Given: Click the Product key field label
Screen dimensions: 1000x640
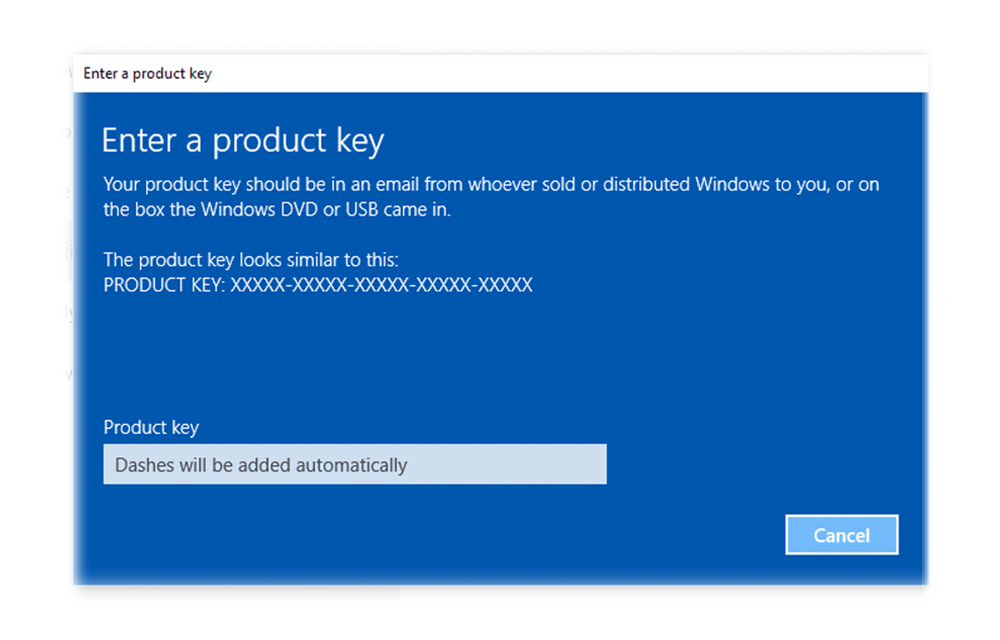Looking at the screenshot, I should tap(151, 427).
